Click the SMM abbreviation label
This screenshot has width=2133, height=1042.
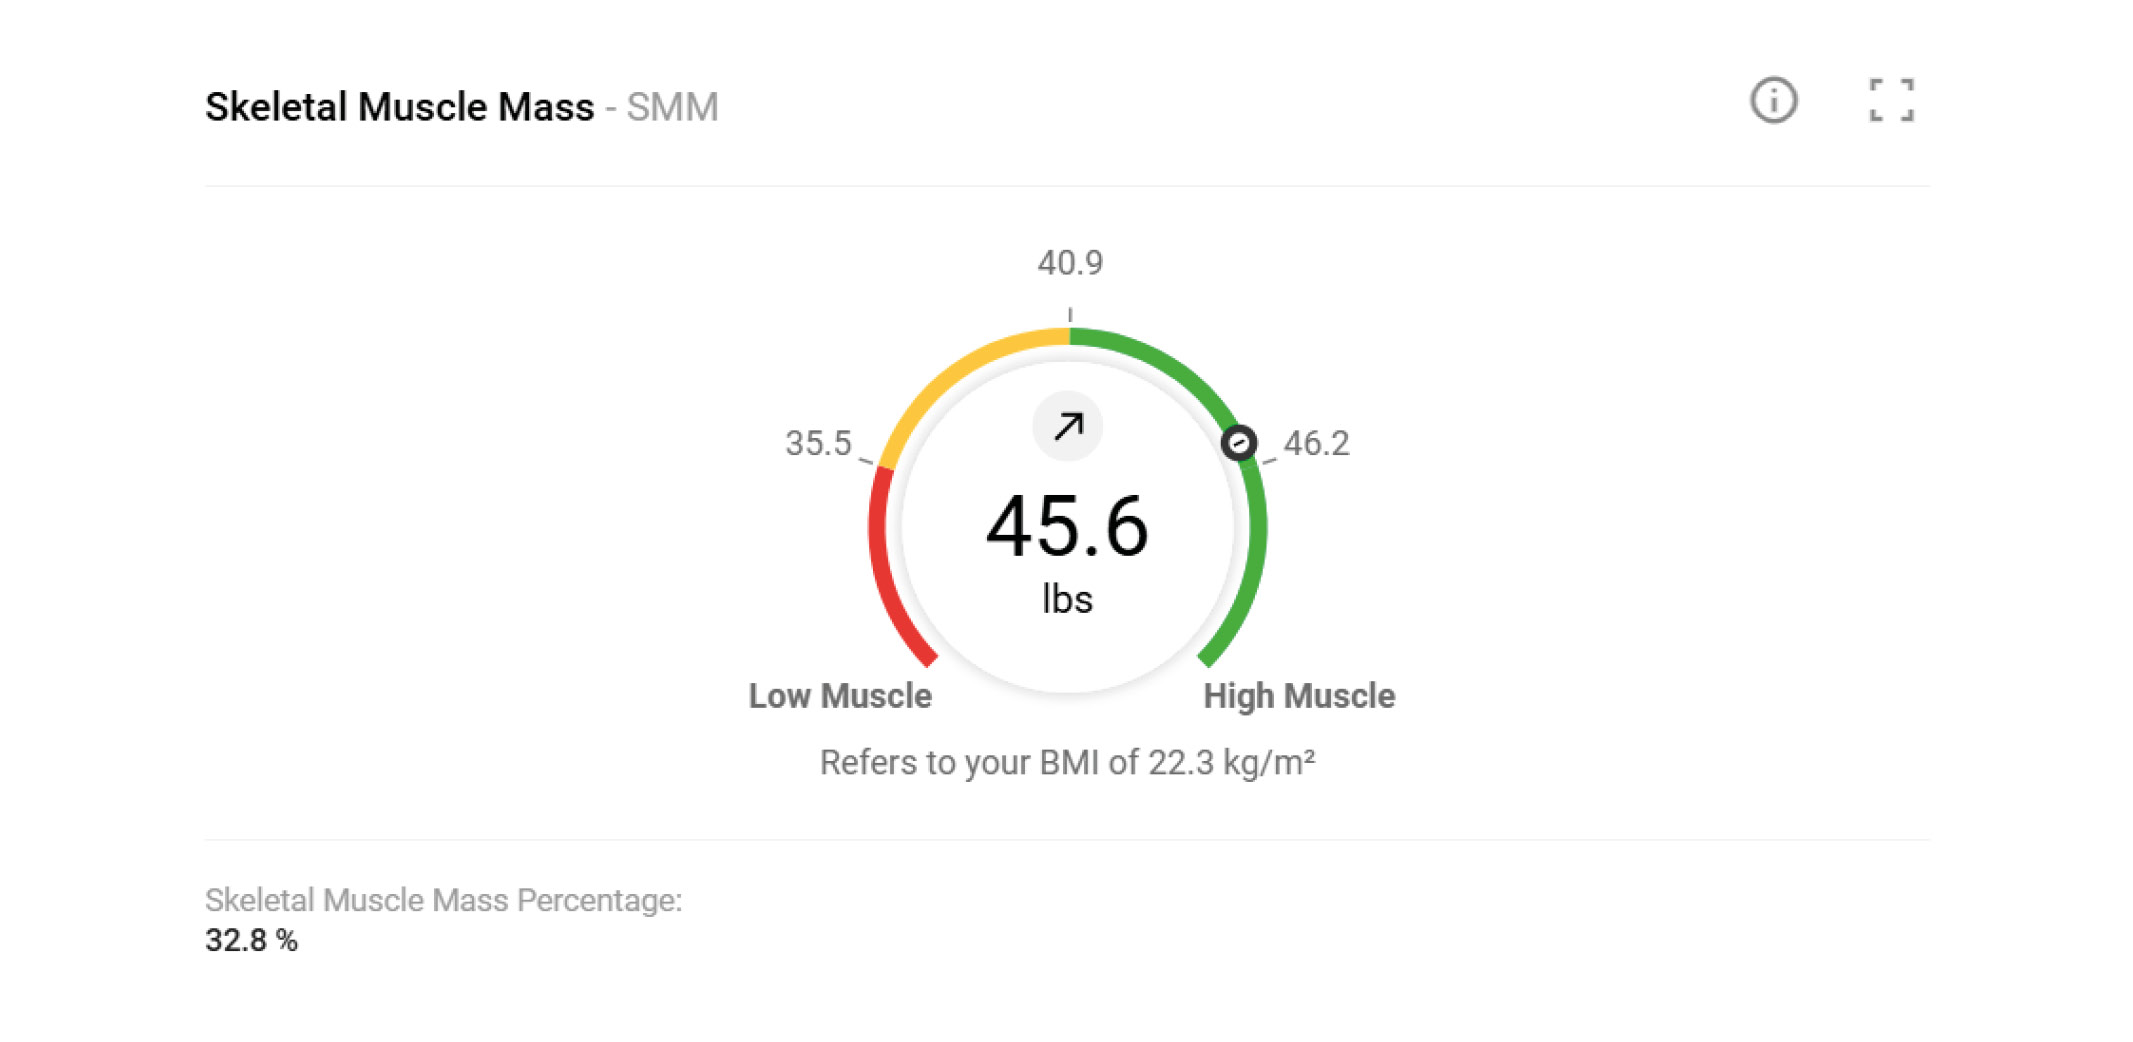click(x=672, y=107)
